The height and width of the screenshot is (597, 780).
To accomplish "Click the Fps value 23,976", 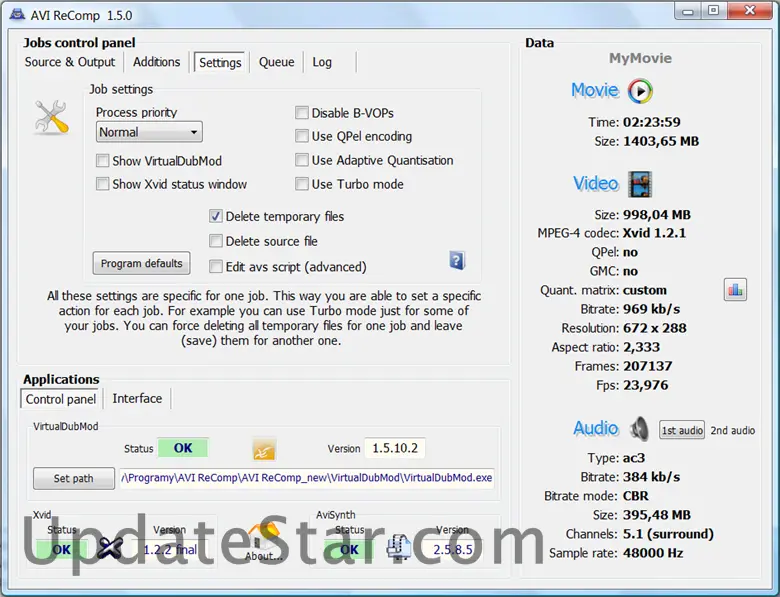I will tap(646, 386).
